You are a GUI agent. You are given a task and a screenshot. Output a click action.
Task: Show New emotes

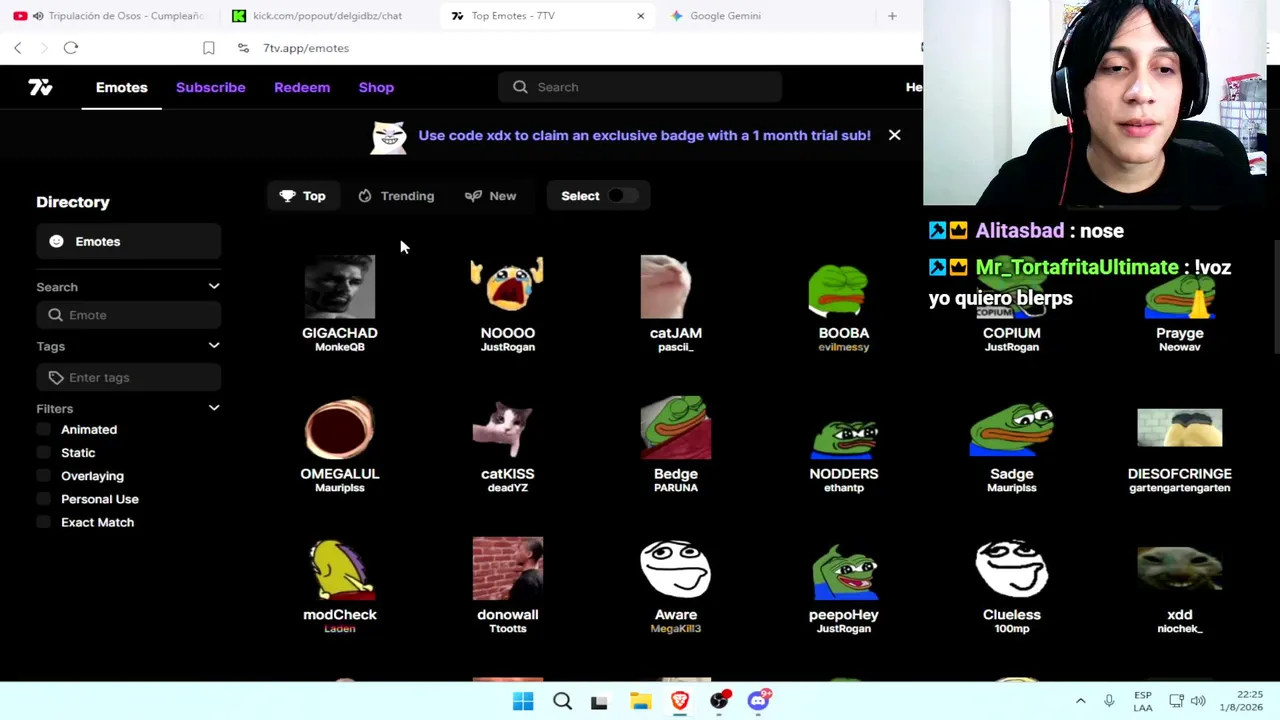[491, 196]
